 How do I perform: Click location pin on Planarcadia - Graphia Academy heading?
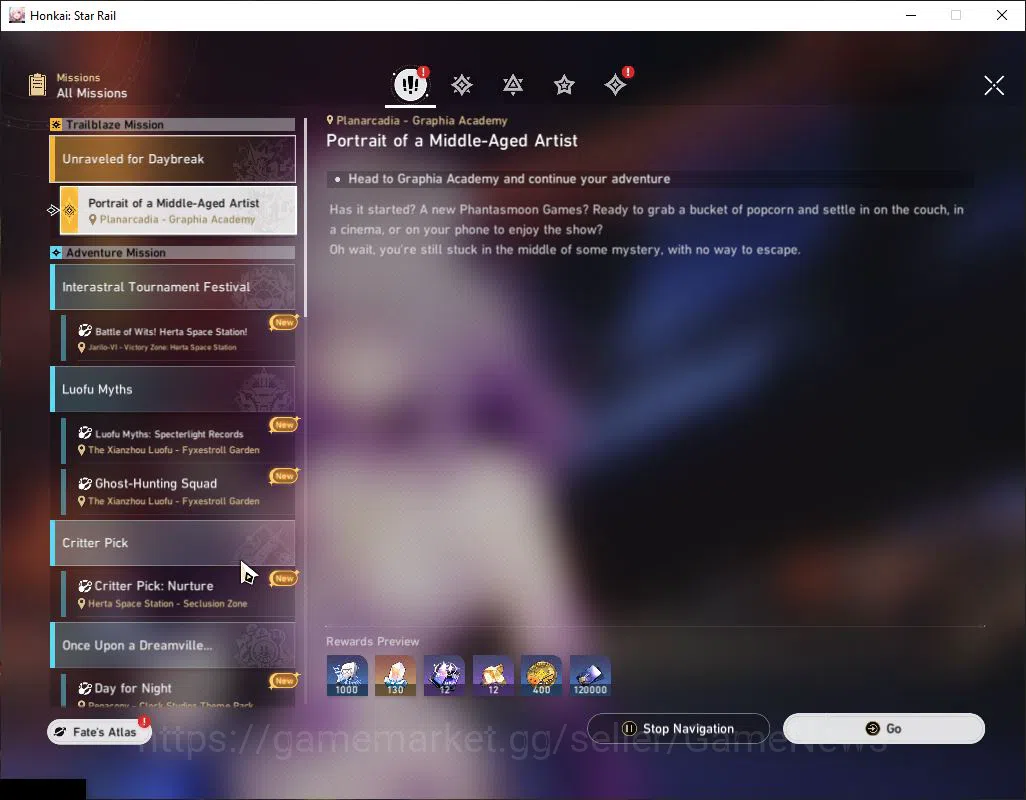(330, 120)
